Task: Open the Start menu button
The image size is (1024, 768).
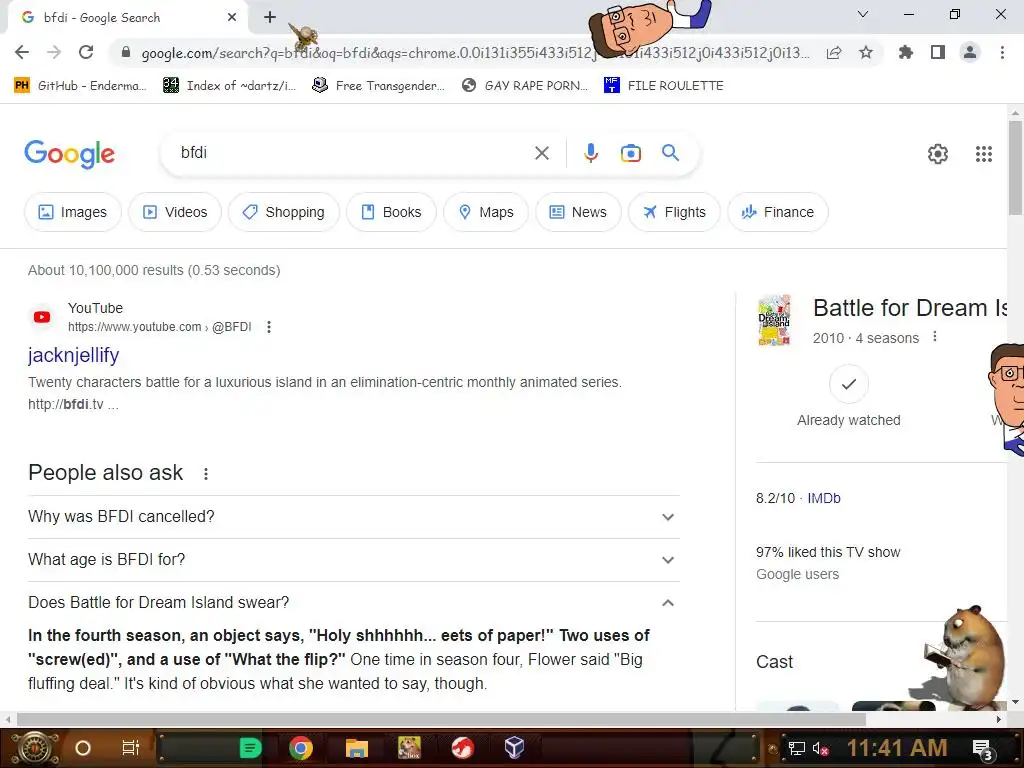Action: click(x=33, y=748)
